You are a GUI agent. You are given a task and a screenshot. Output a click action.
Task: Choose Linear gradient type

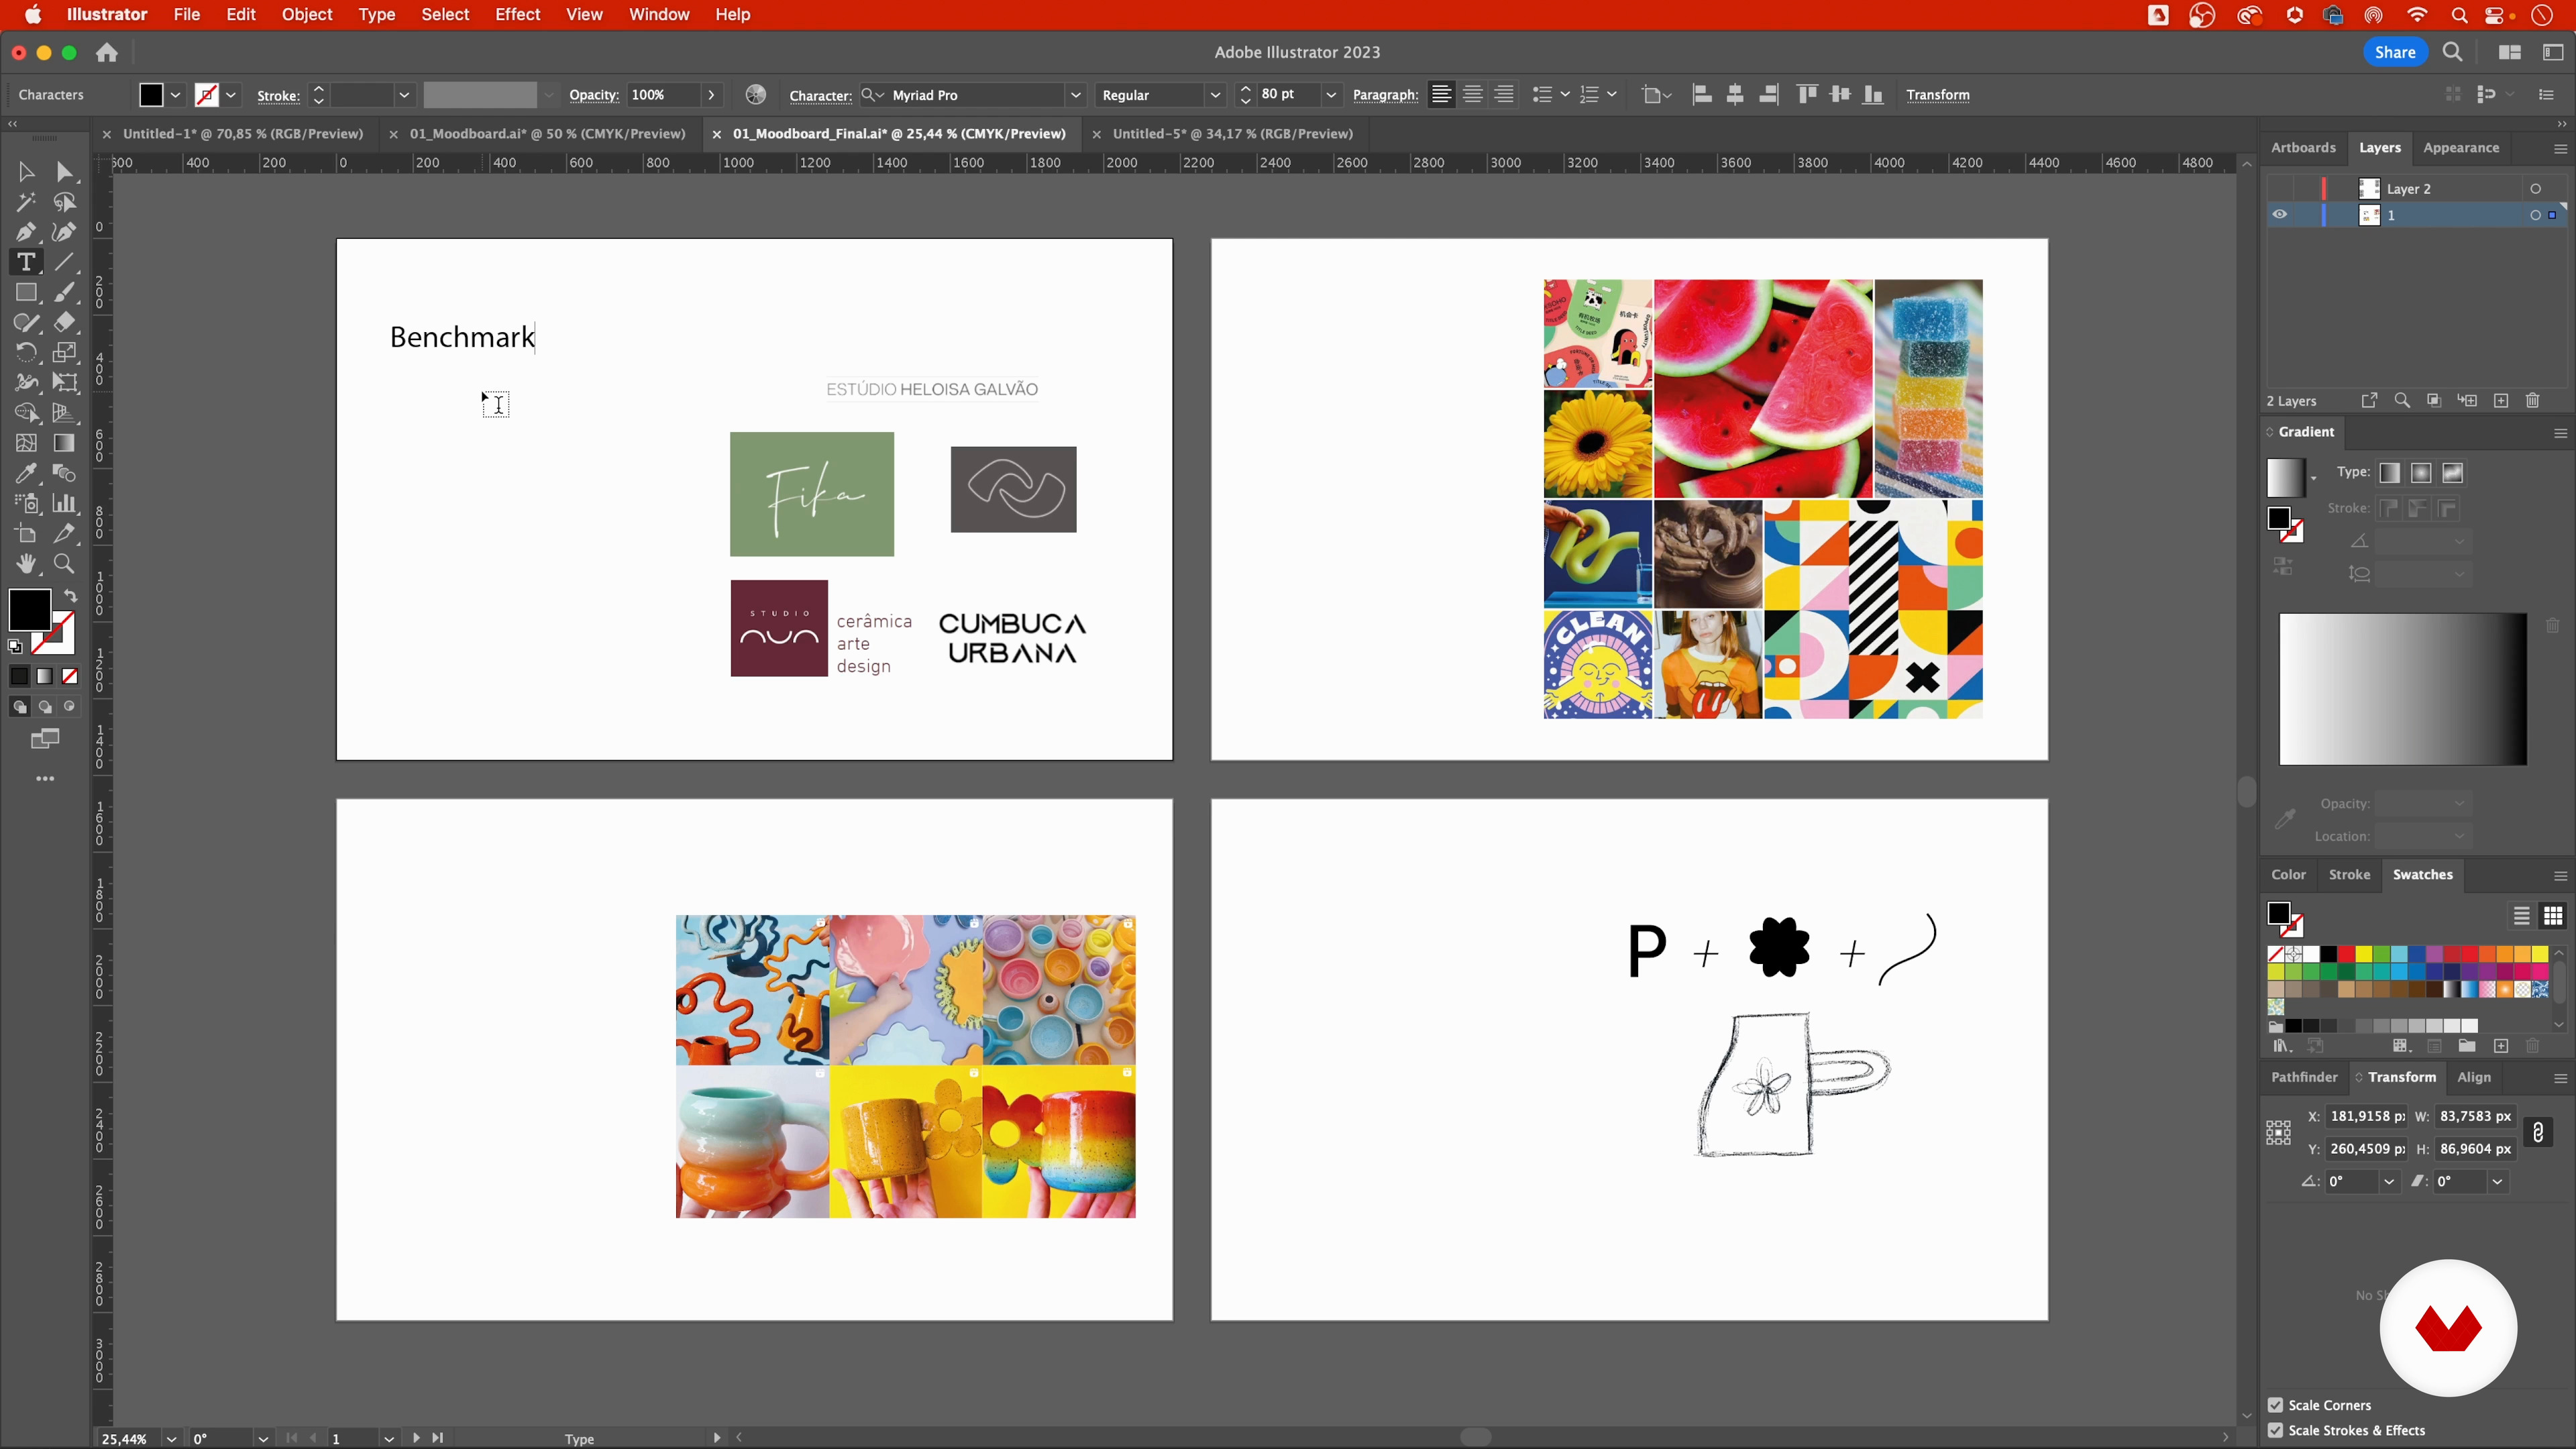coord(2390,473)
